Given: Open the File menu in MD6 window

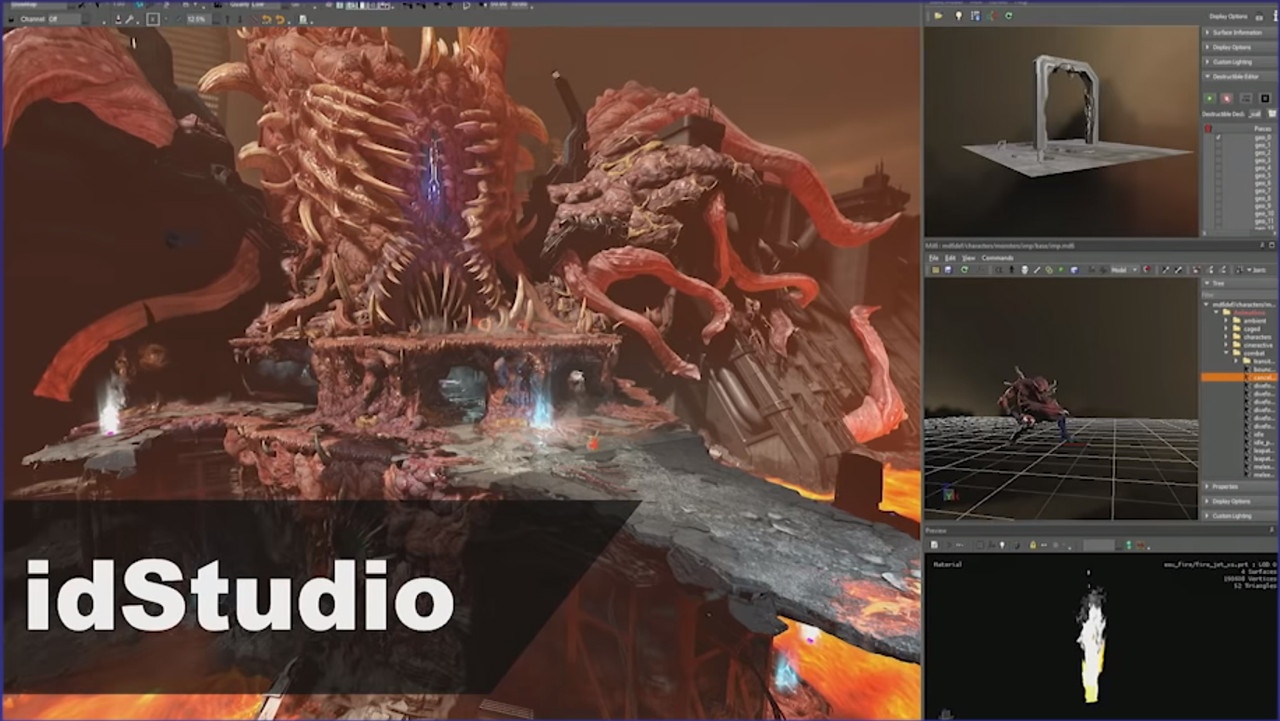Looking at the screenshot, I should pos(933,258).
